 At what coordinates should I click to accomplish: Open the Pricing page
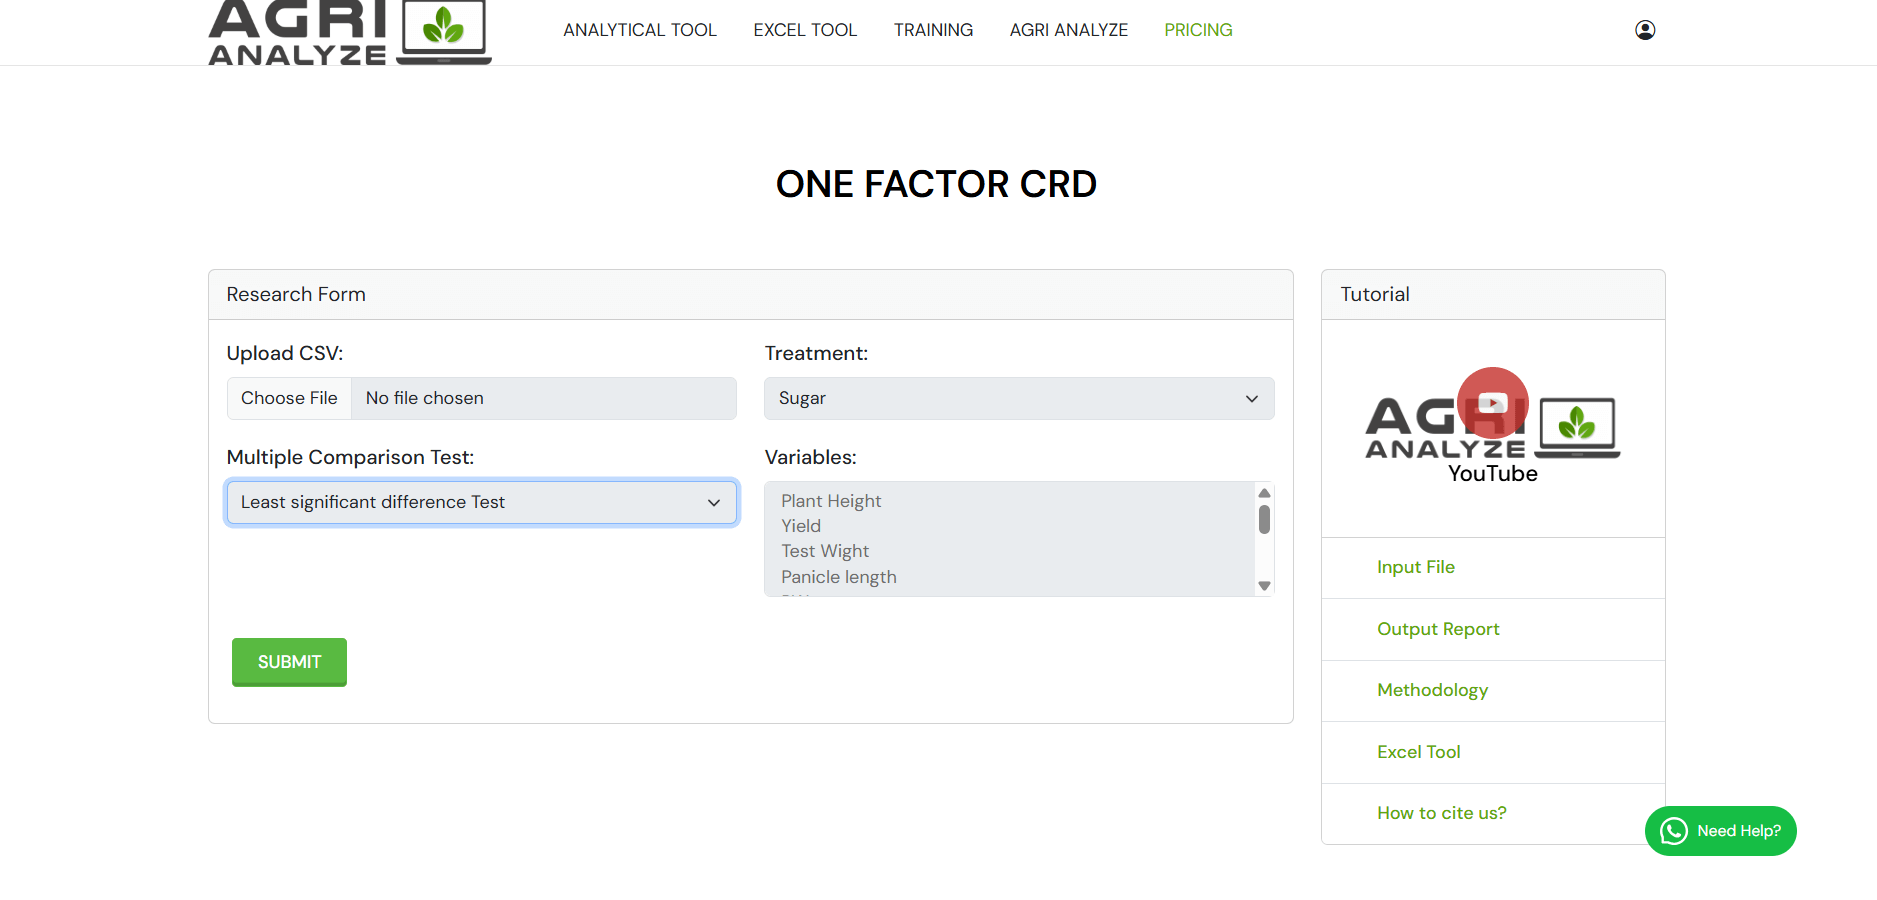(1197, 30)
